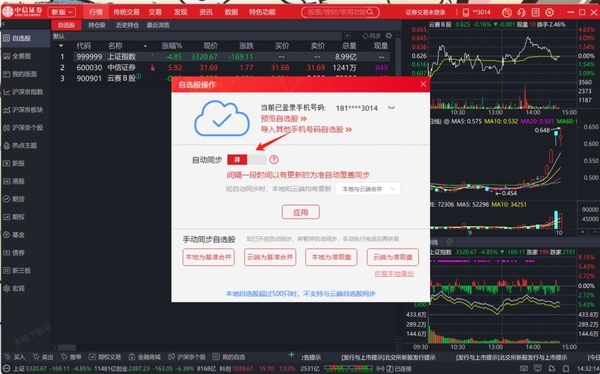Click 证券交易未登录 login text
600x374 pixels.
(426, 13)
